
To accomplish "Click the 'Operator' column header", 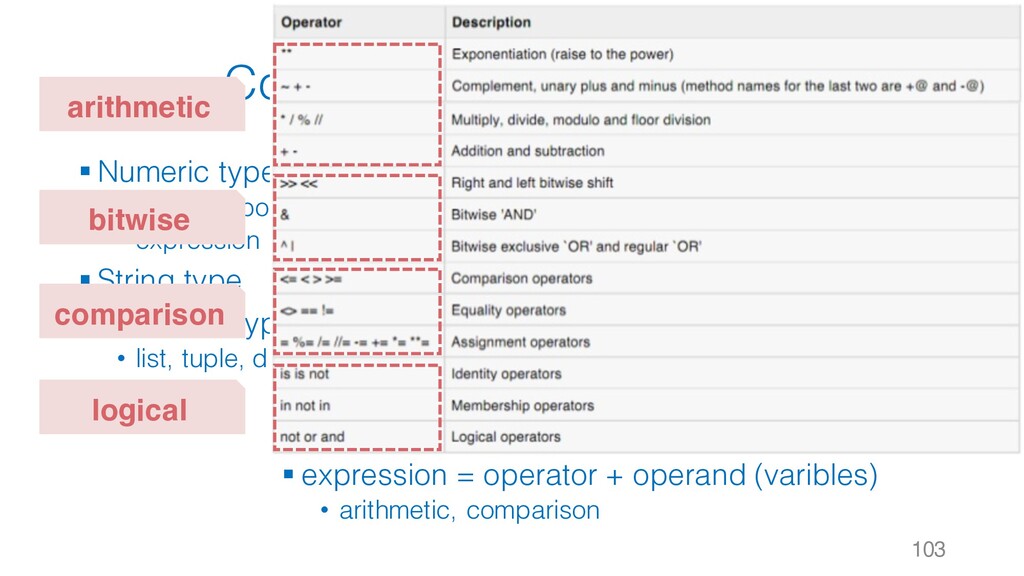I will point(312,21).
